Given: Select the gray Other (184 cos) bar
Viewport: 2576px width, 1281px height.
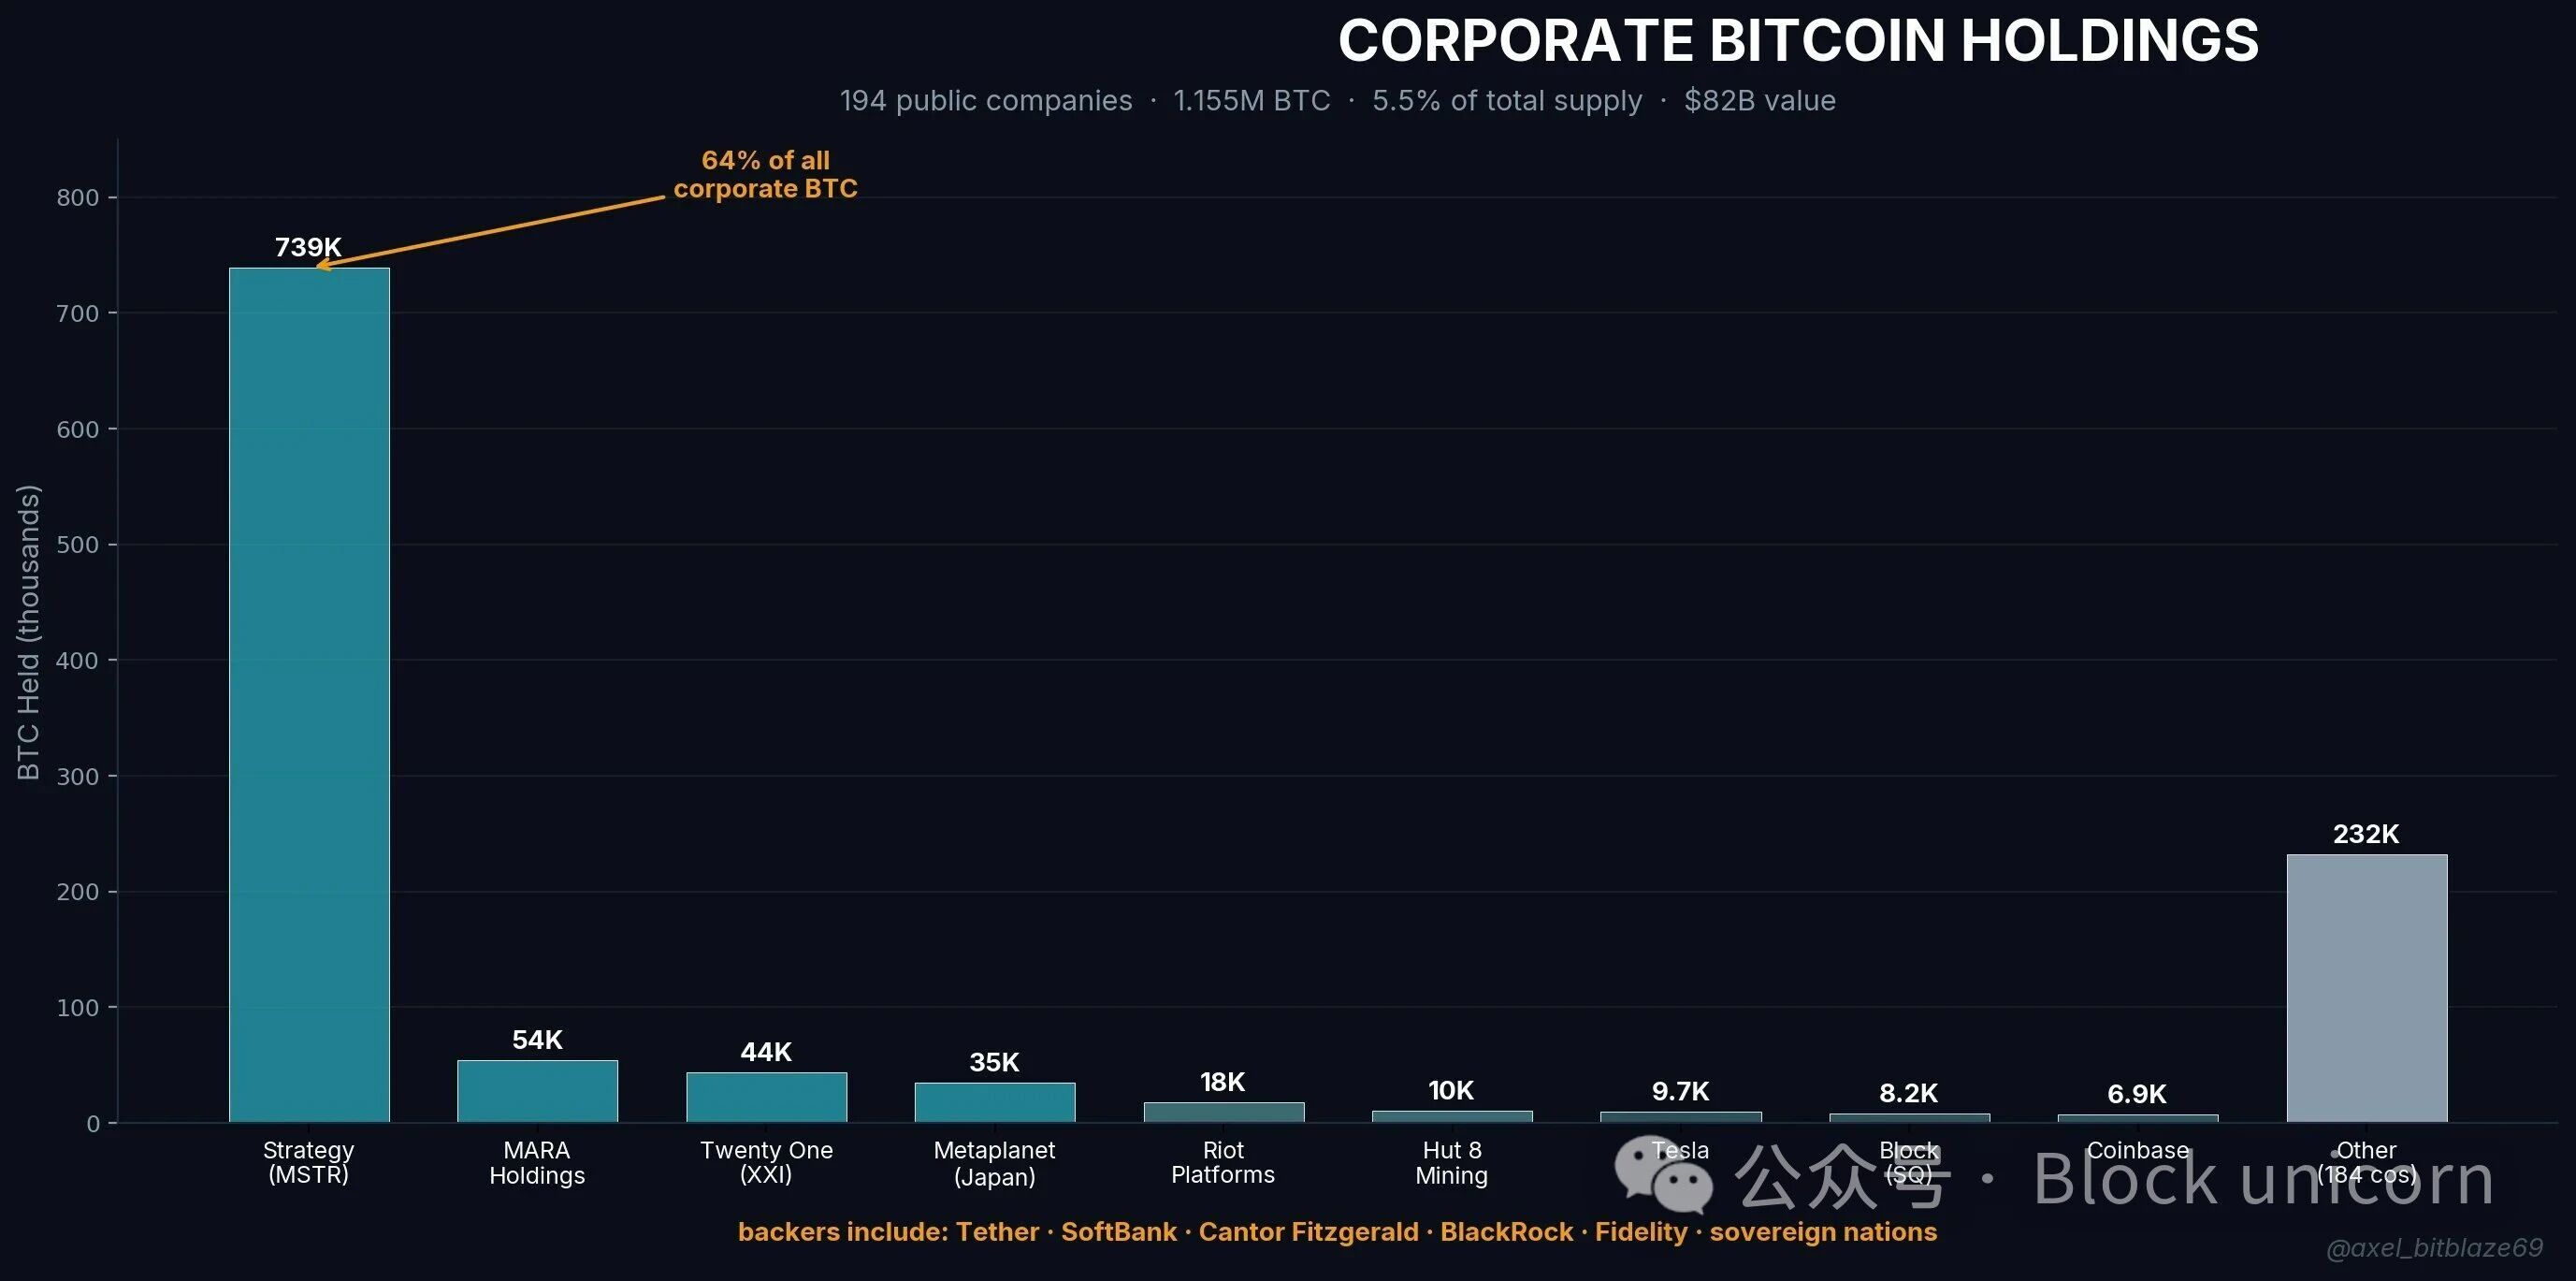Looking at the screenshot, I should [2366, 988].
